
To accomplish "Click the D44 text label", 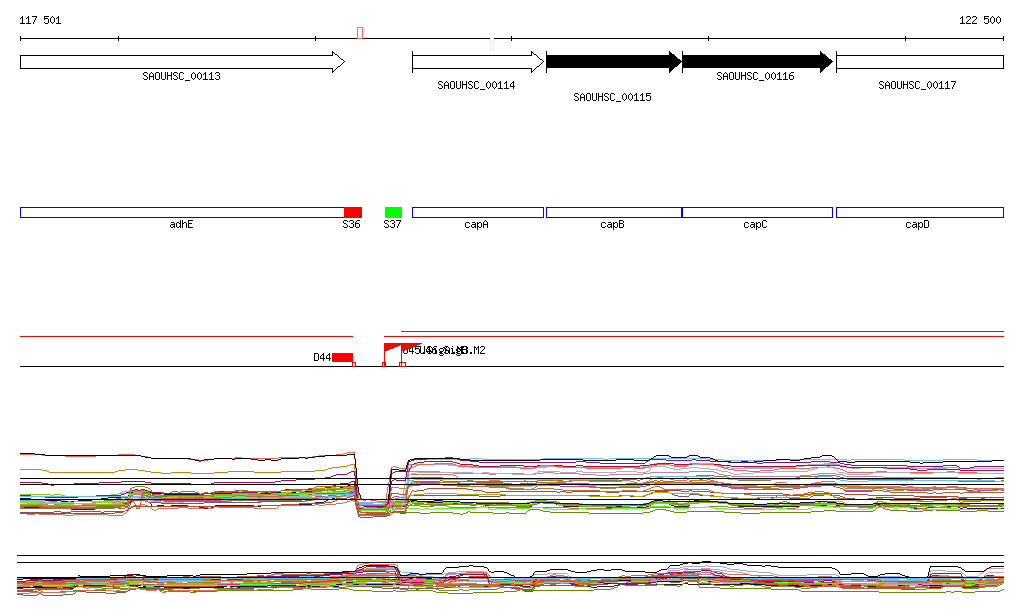I will 321,357.
